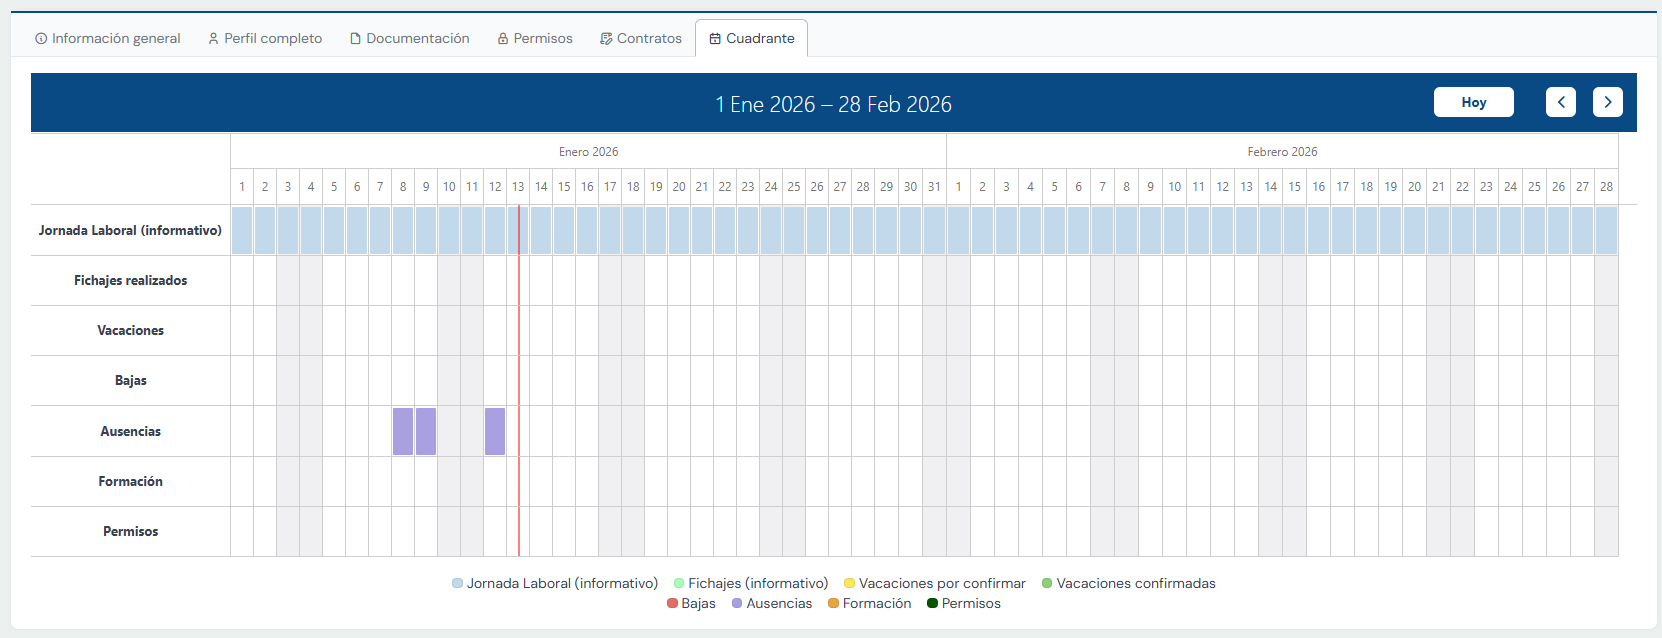Select the absence block on January 12

click(x=495, y=431)
